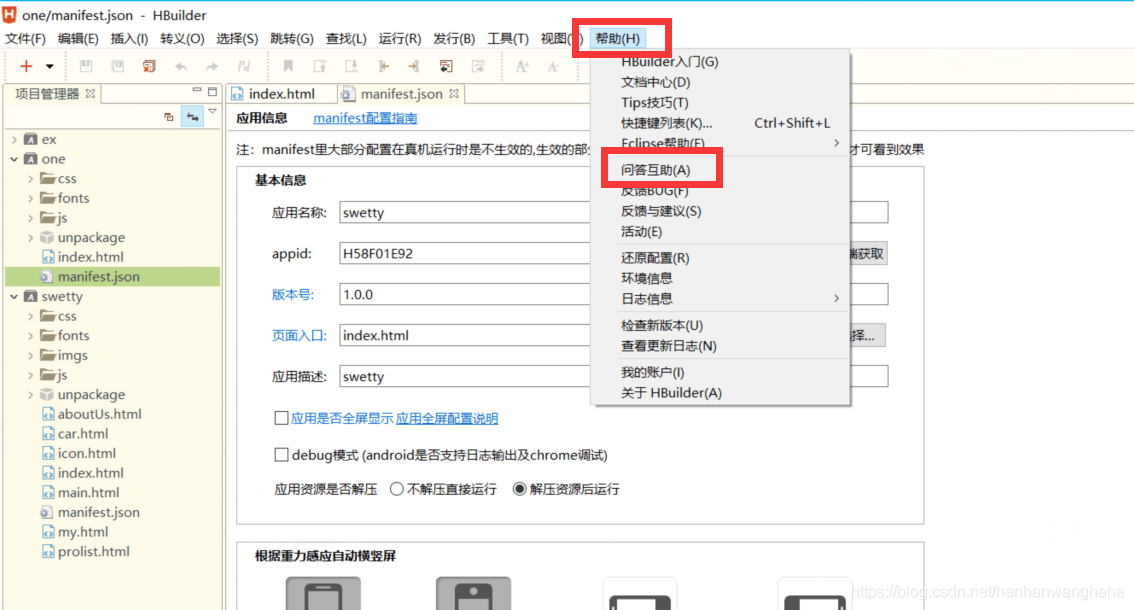Click the next annotation (down arrow) icon
Screen dimensions: 1134x610
[x=351, y=67]
